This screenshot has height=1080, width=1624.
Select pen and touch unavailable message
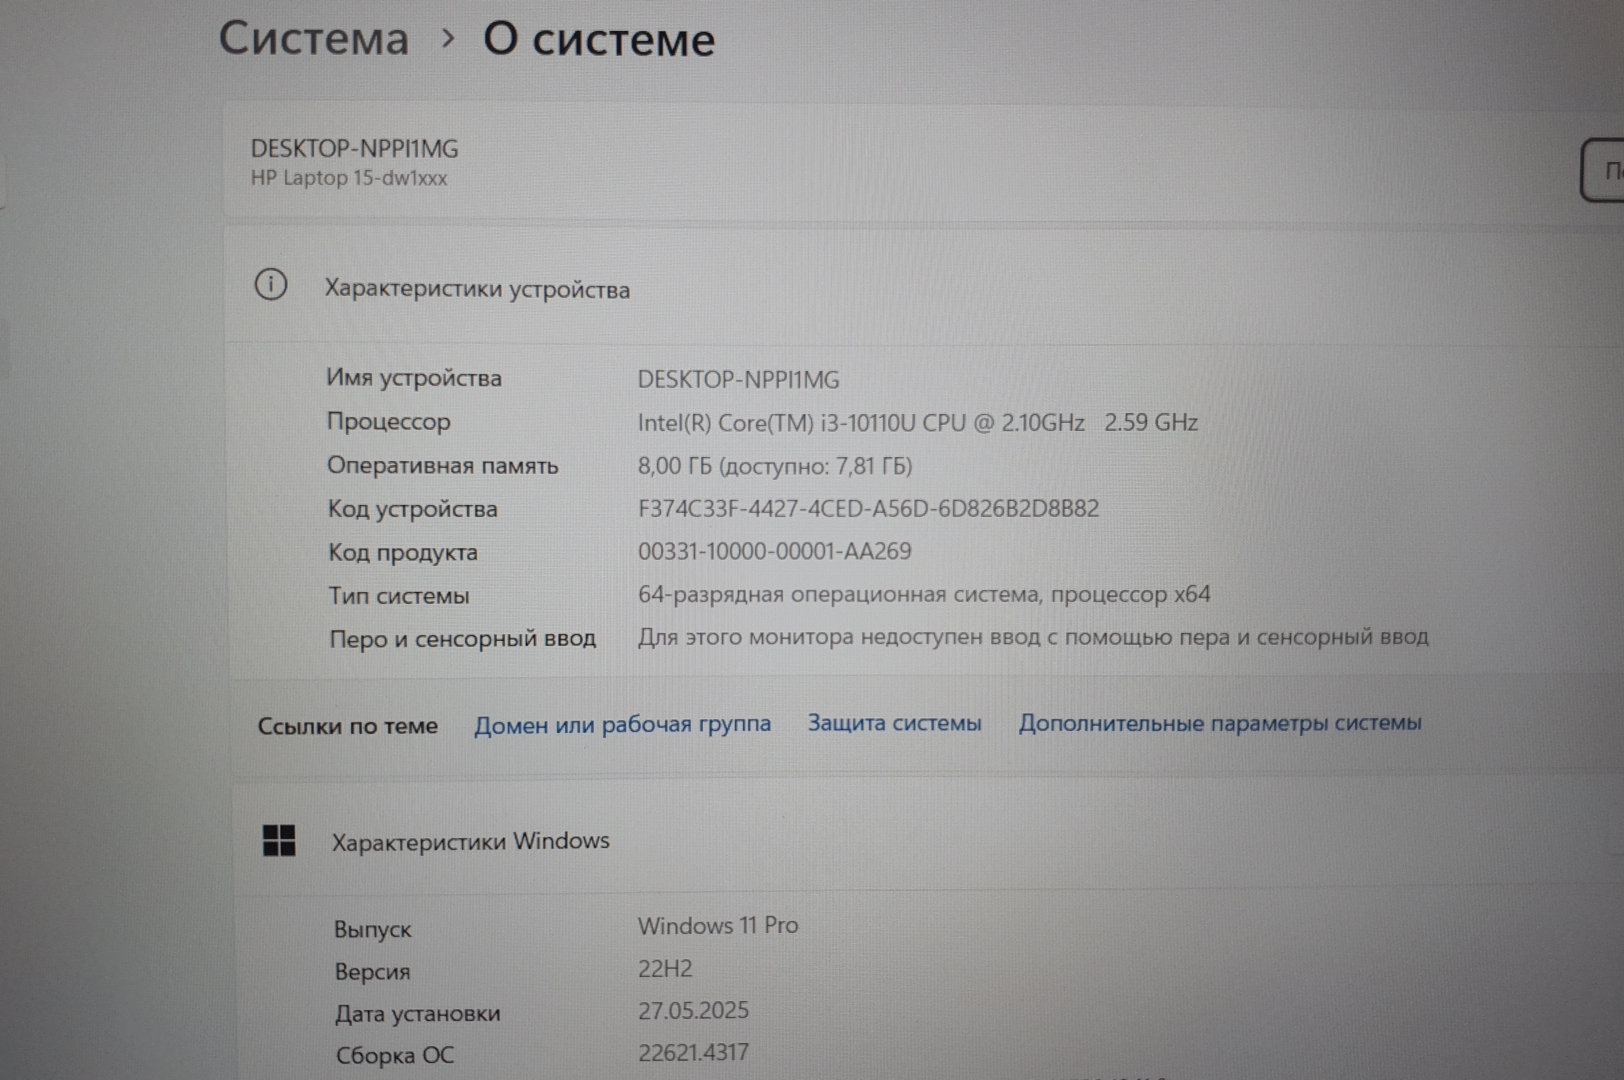(1034, 637)
